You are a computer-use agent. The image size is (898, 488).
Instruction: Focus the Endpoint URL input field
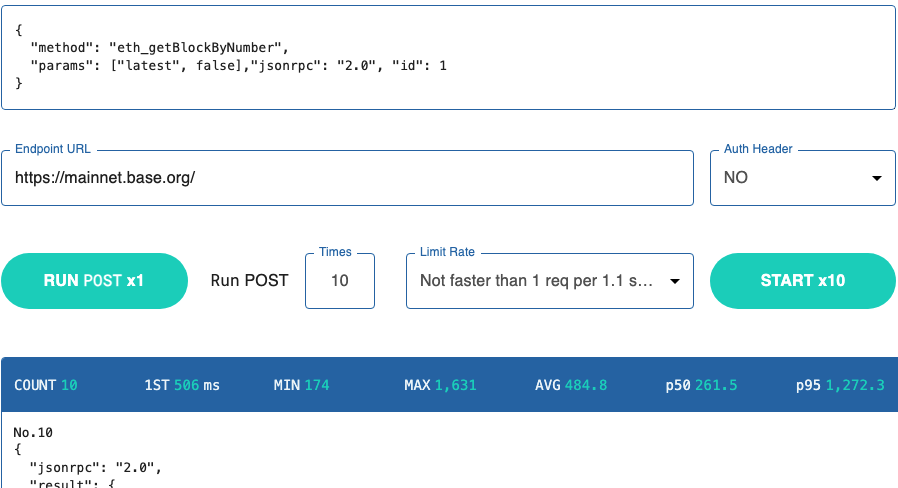point(347,178)
